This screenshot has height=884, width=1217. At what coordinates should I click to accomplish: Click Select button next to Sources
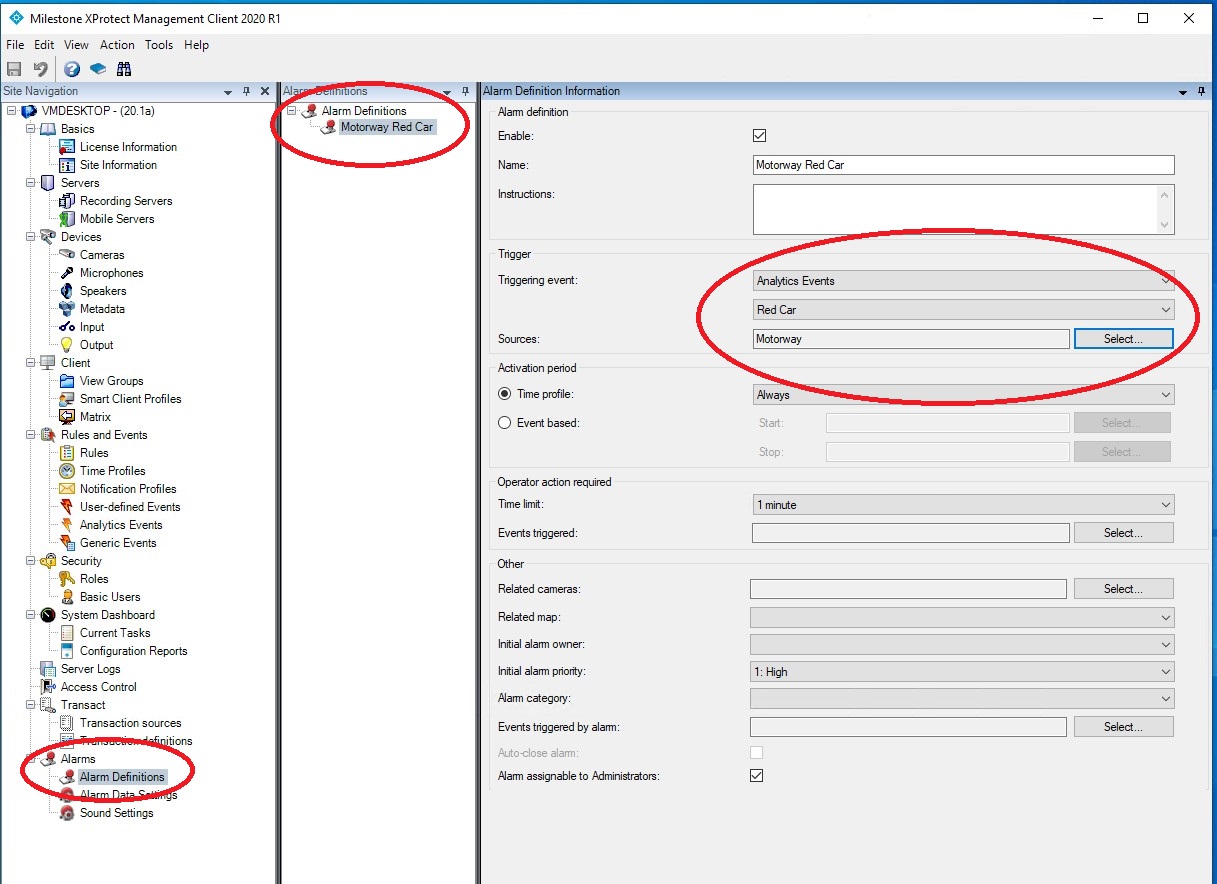coord(1123,339)
